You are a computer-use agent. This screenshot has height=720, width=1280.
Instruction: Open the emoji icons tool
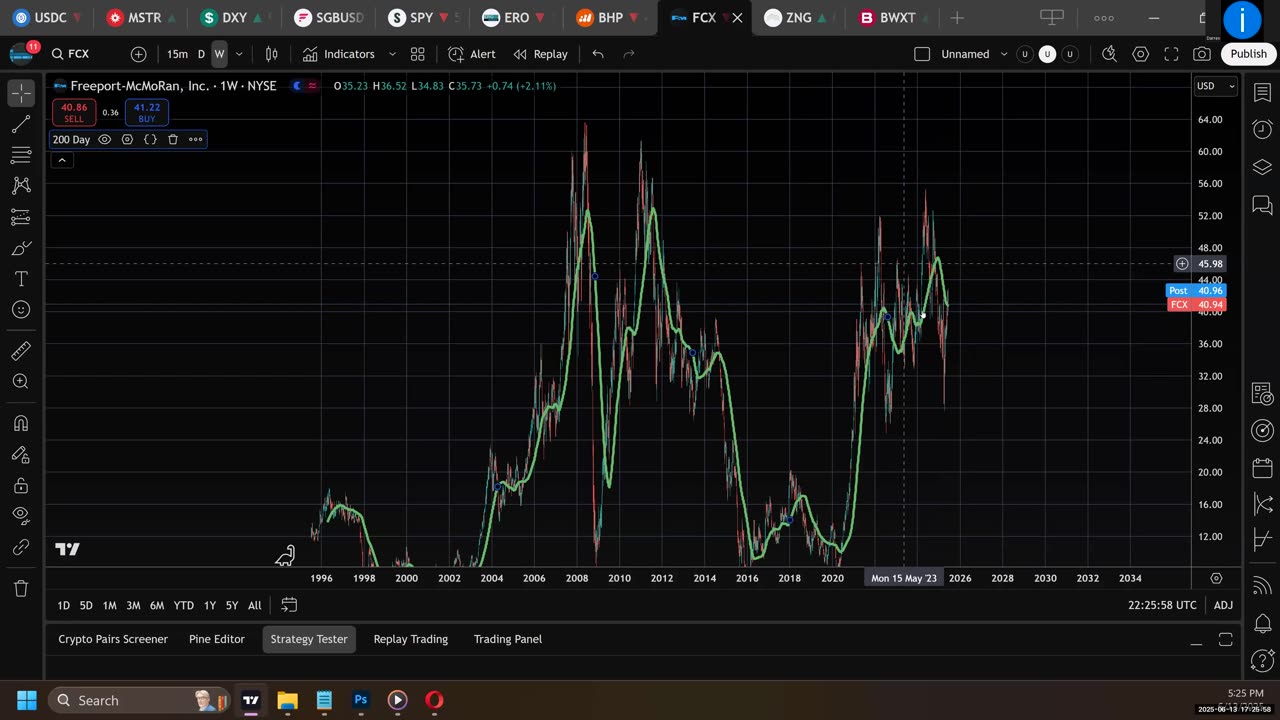click(x=21, y=310)
